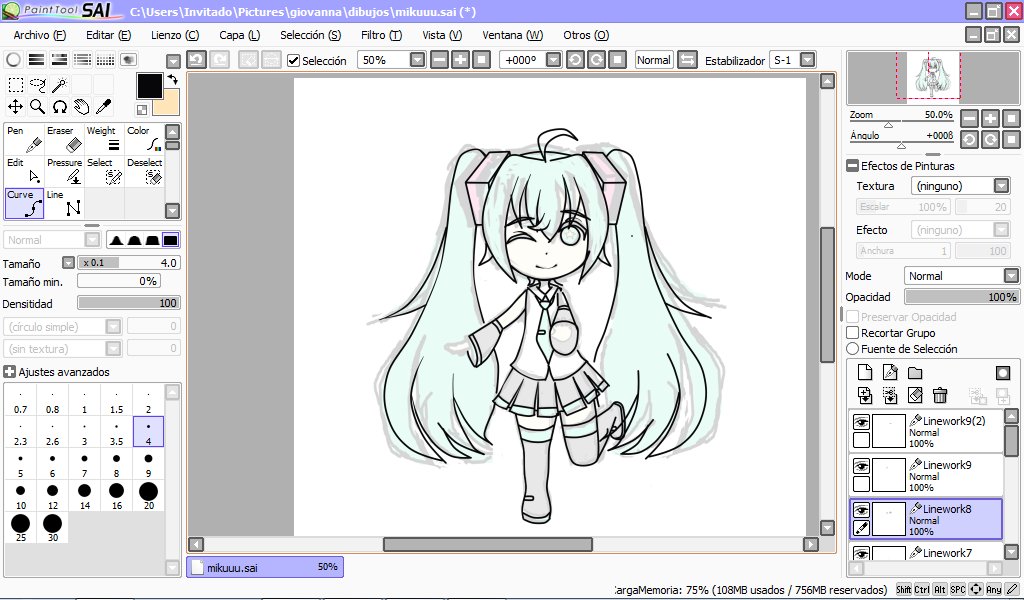
Task: Open the Estabilizador S-1 dropdown
Action: [x=808, y=60]
